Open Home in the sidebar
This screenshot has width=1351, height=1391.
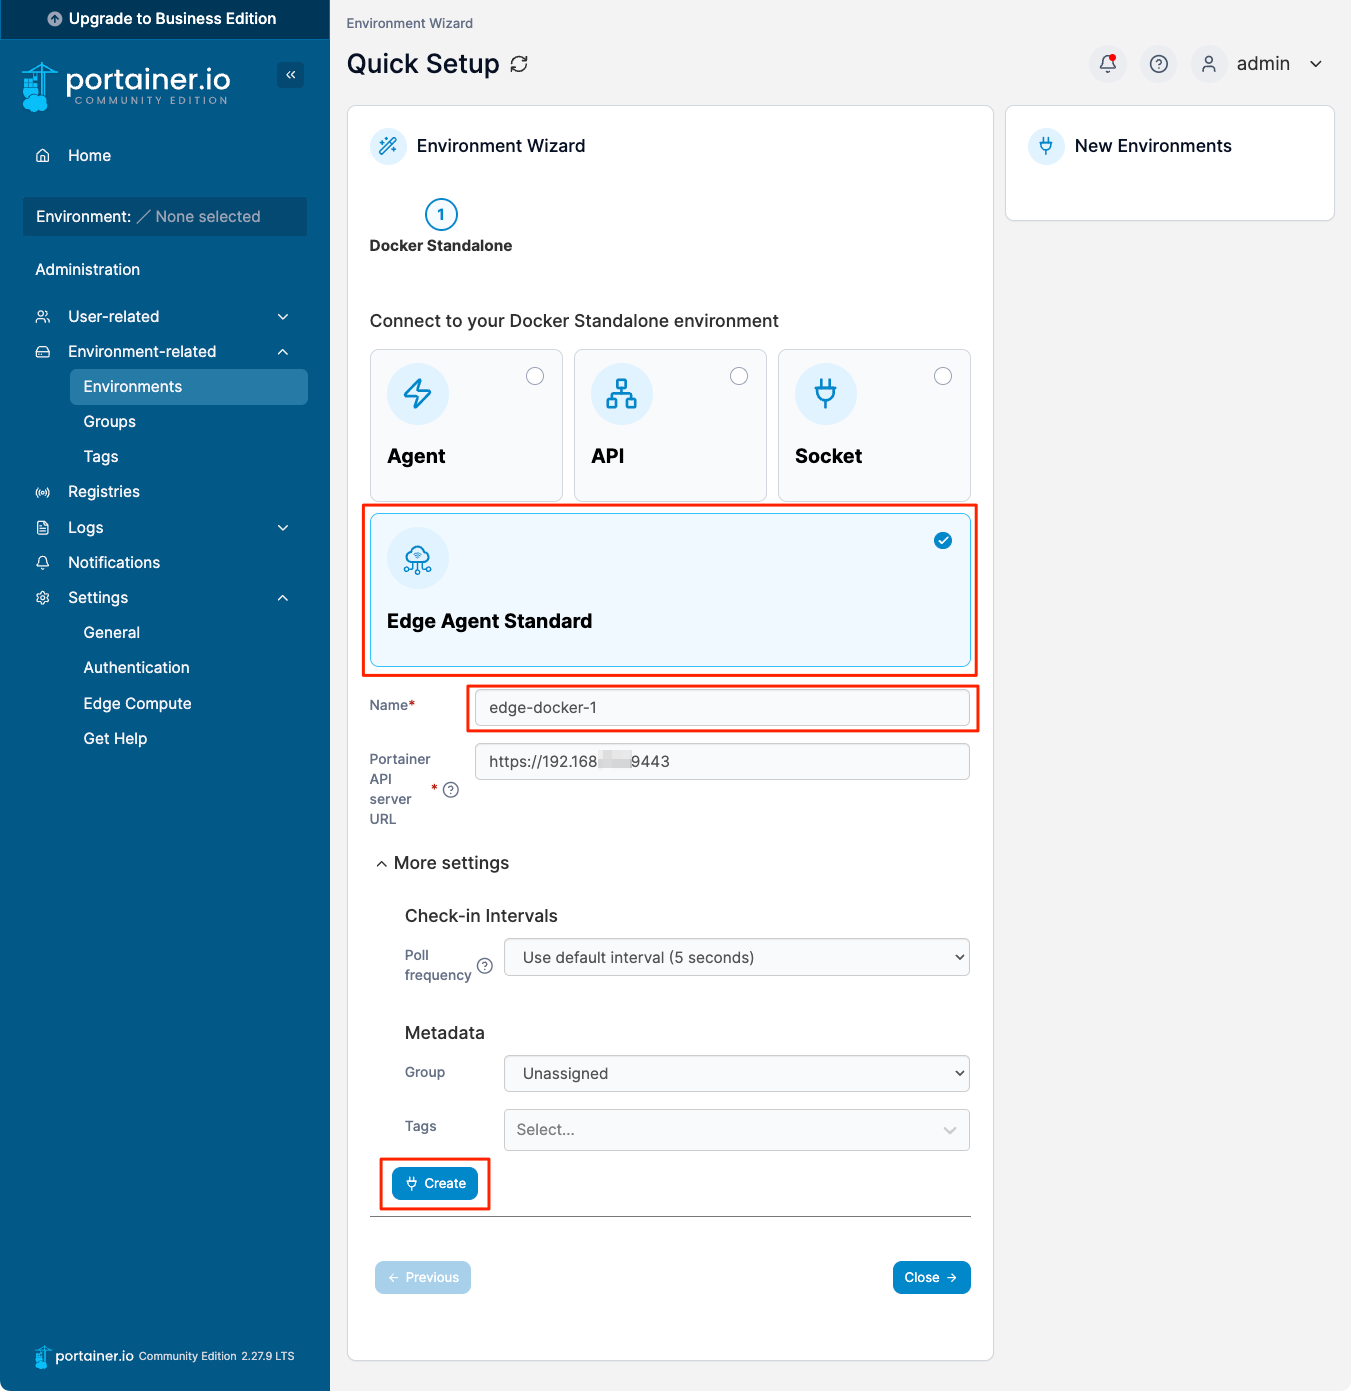coord(89,156)
